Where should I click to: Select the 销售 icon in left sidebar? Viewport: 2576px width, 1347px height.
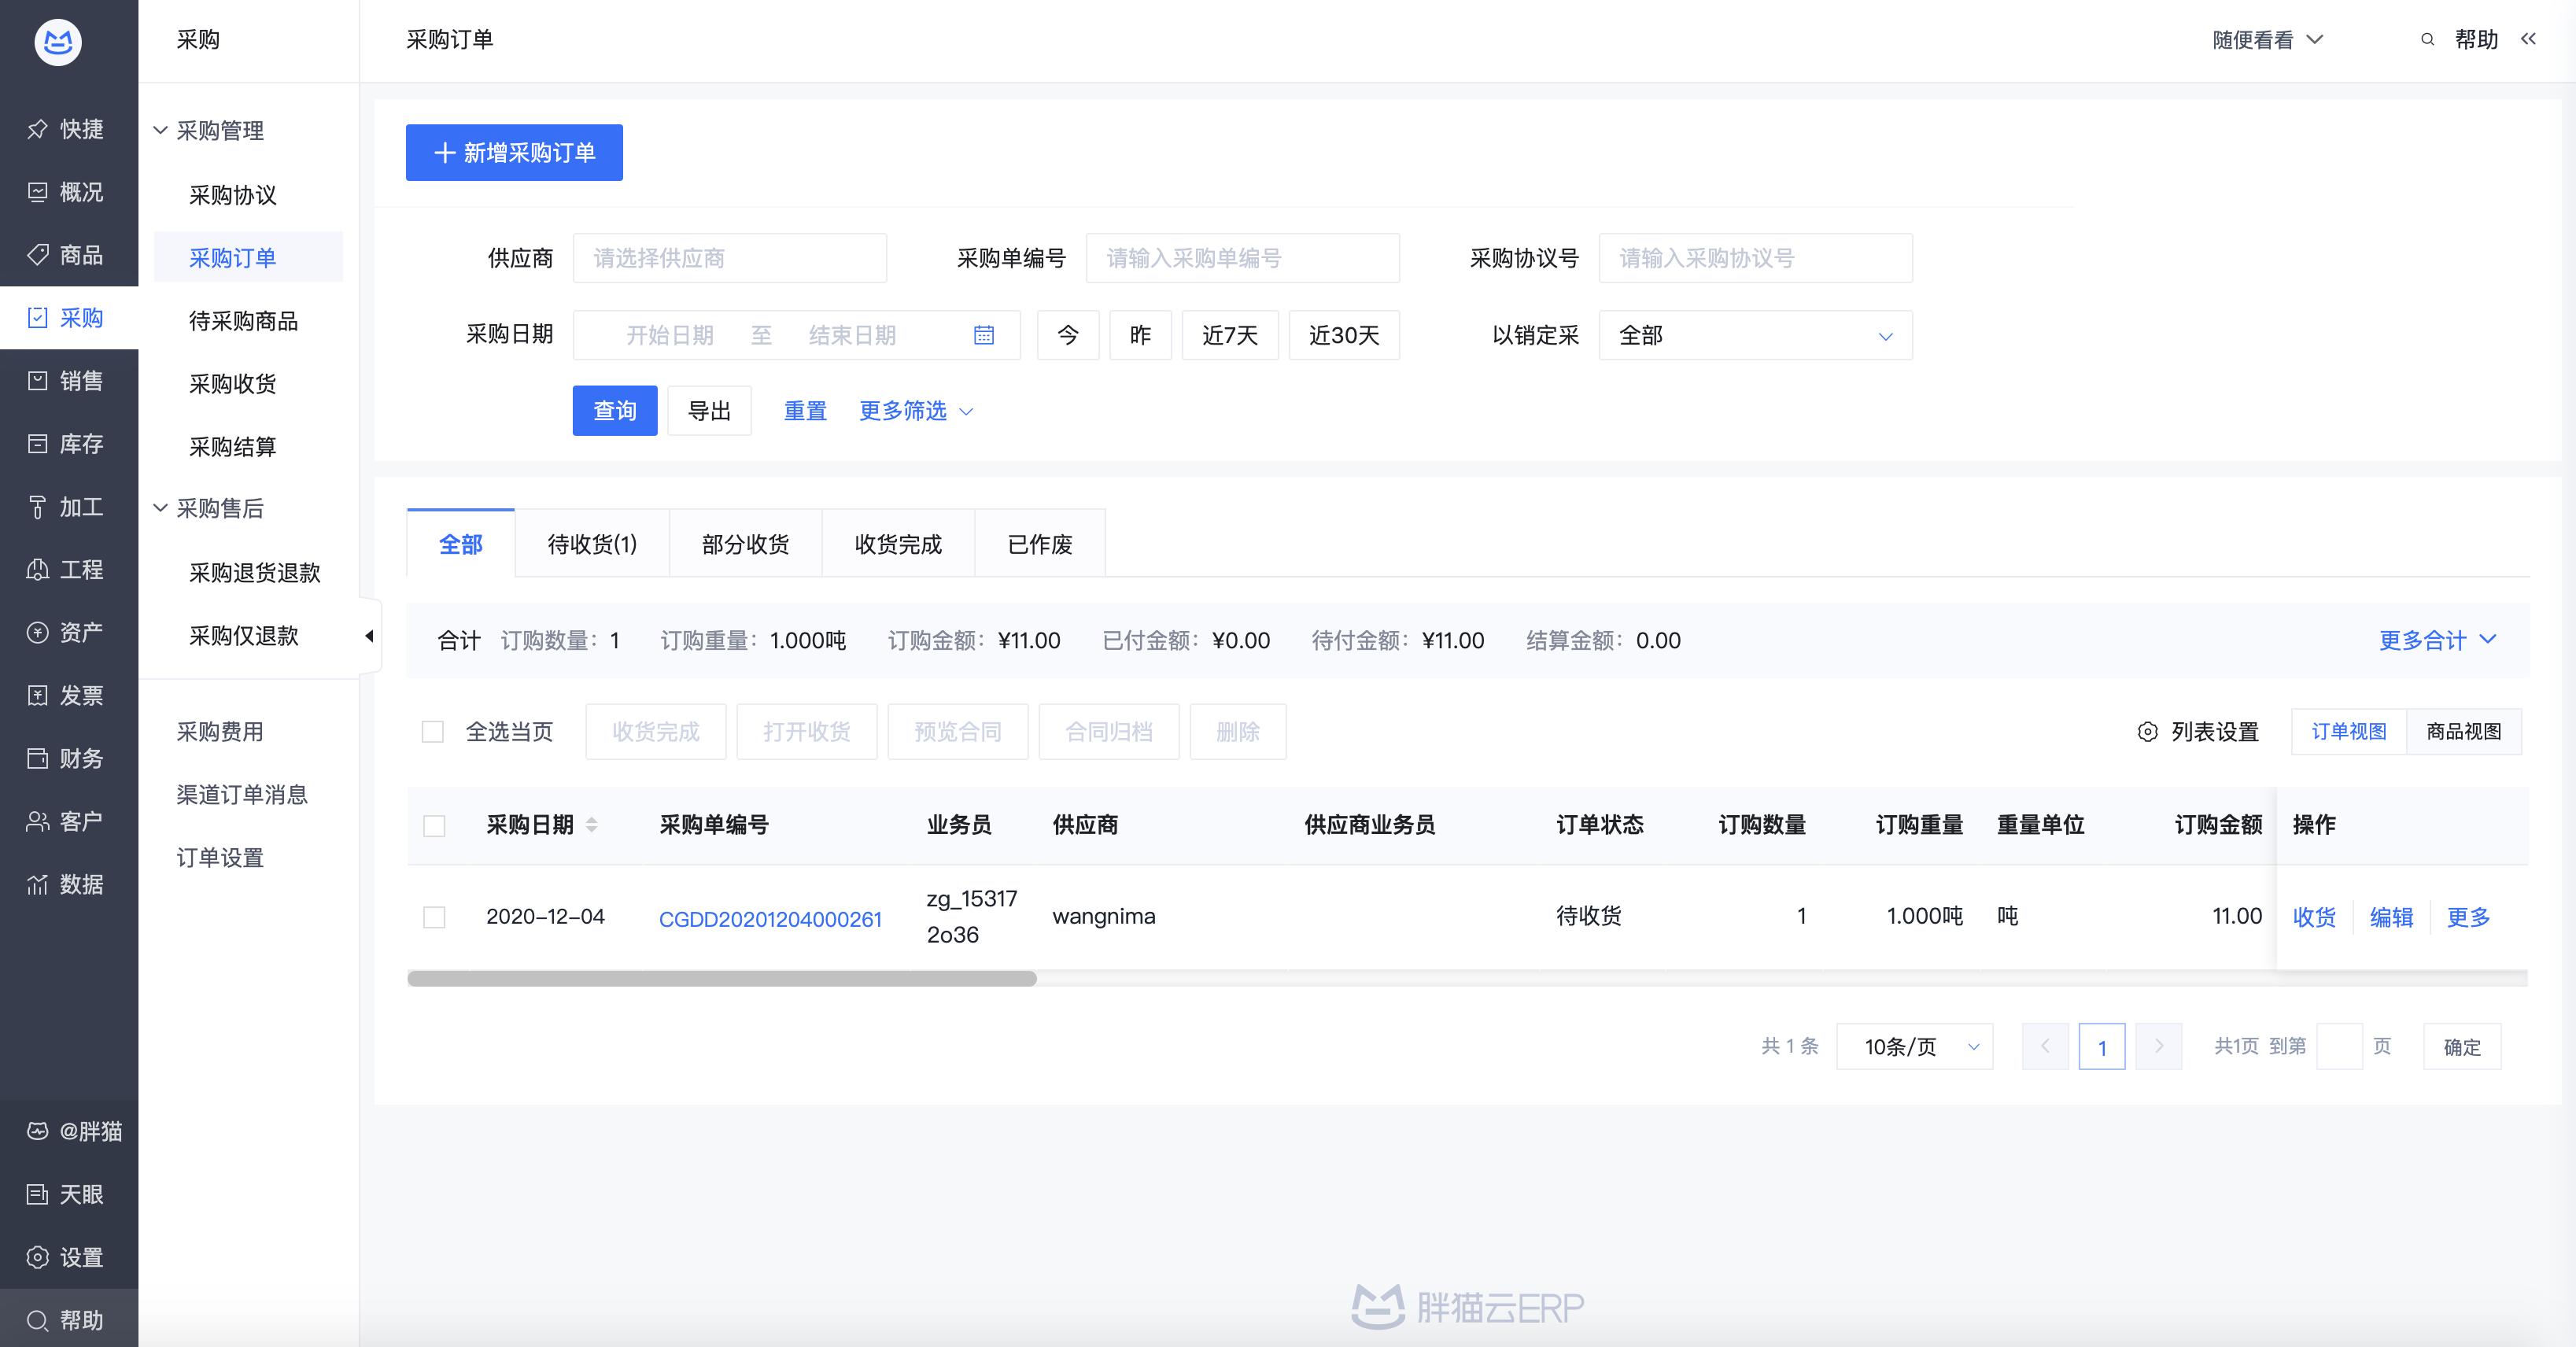[x=69, y=380]
